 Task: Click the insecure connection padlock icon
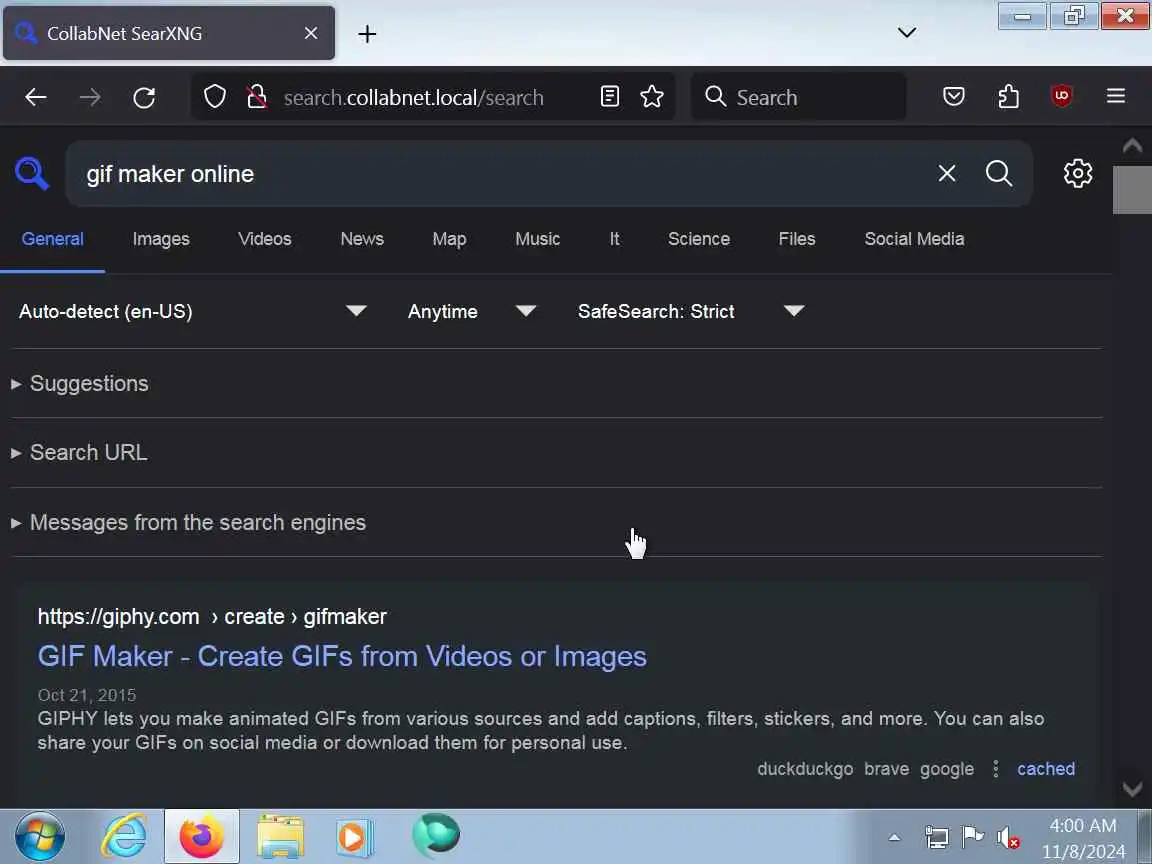tap(256, 96)
